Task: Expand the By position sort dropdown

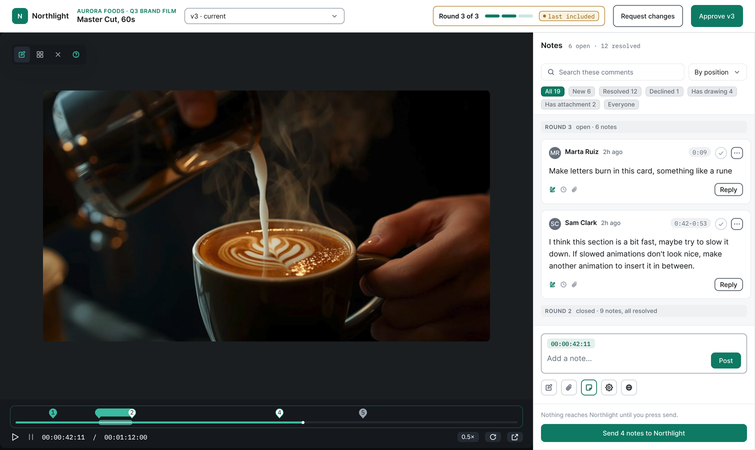Action: pyautogui.click(x=717, y=72)
